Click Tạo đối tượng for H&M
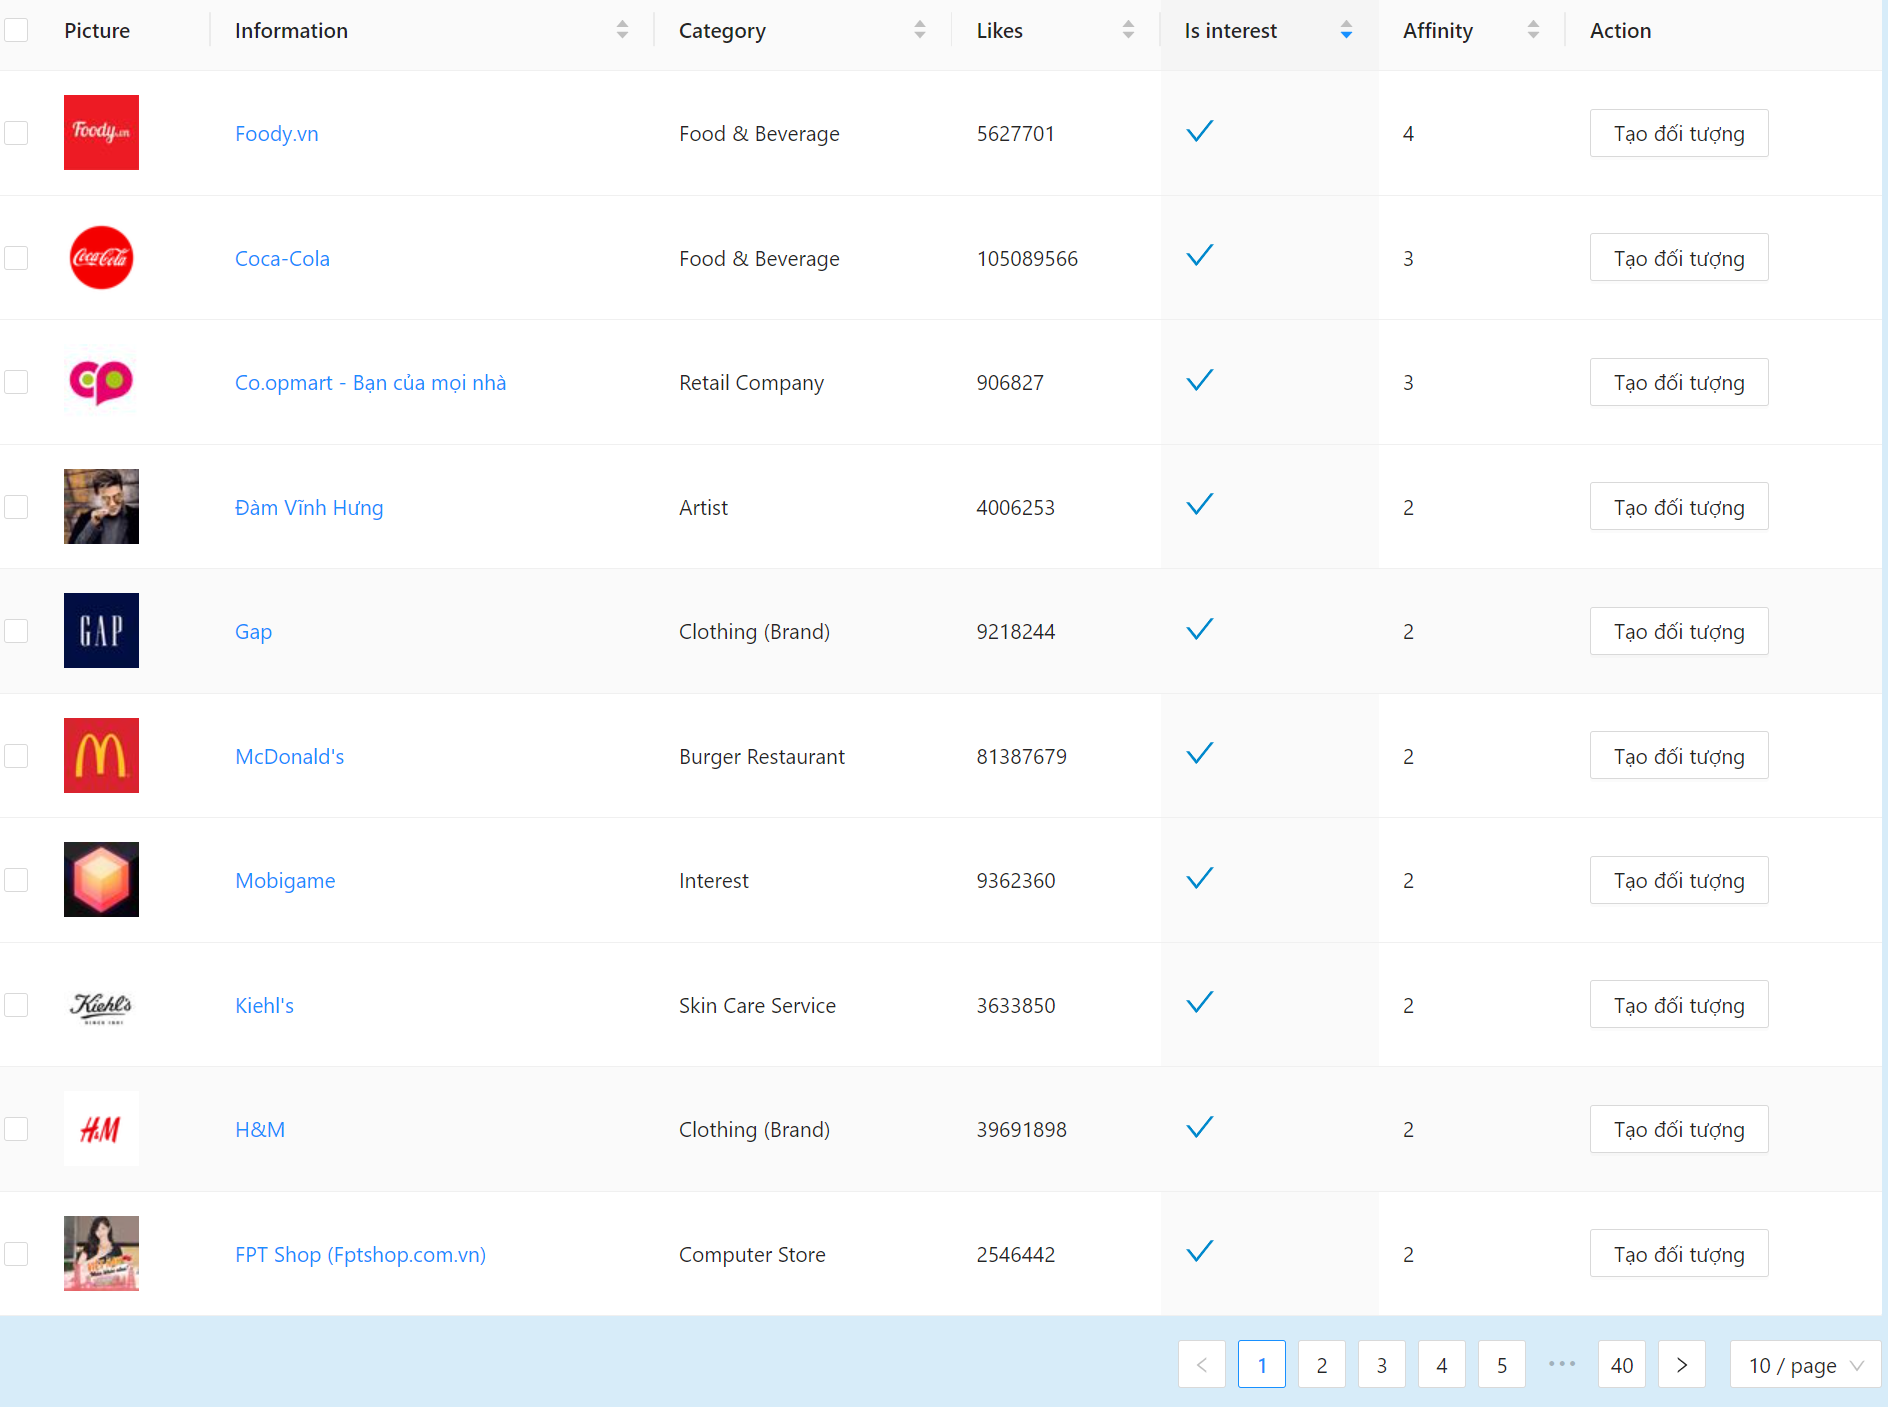The height and width of the screenshot is (1407, 1889). tap(1679, 1129)
